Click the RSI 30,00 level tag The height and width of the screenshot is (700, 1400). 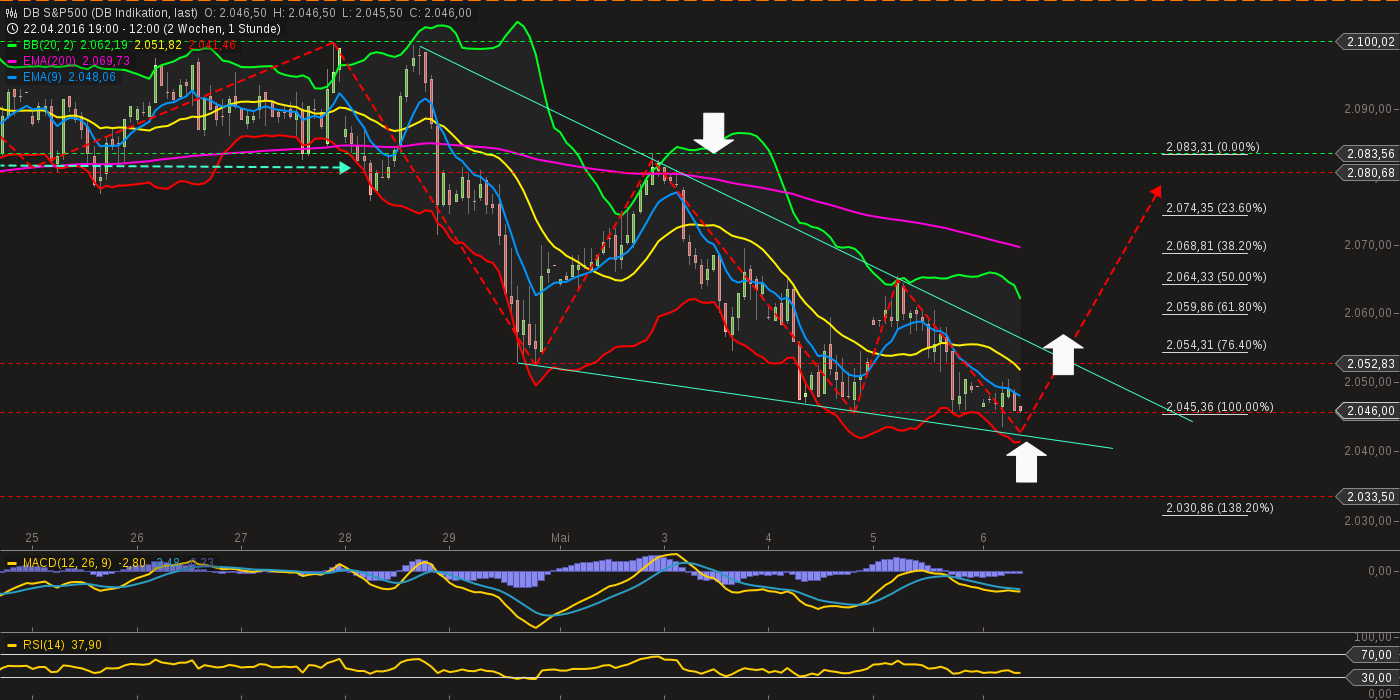pos(1374,678)
